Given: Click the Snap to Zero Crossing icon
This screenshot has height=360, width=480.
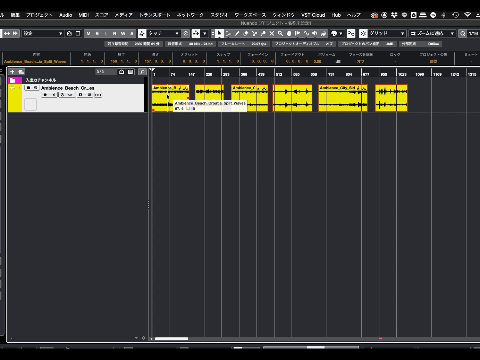Looking at the screenshot, I should [351, 33].
